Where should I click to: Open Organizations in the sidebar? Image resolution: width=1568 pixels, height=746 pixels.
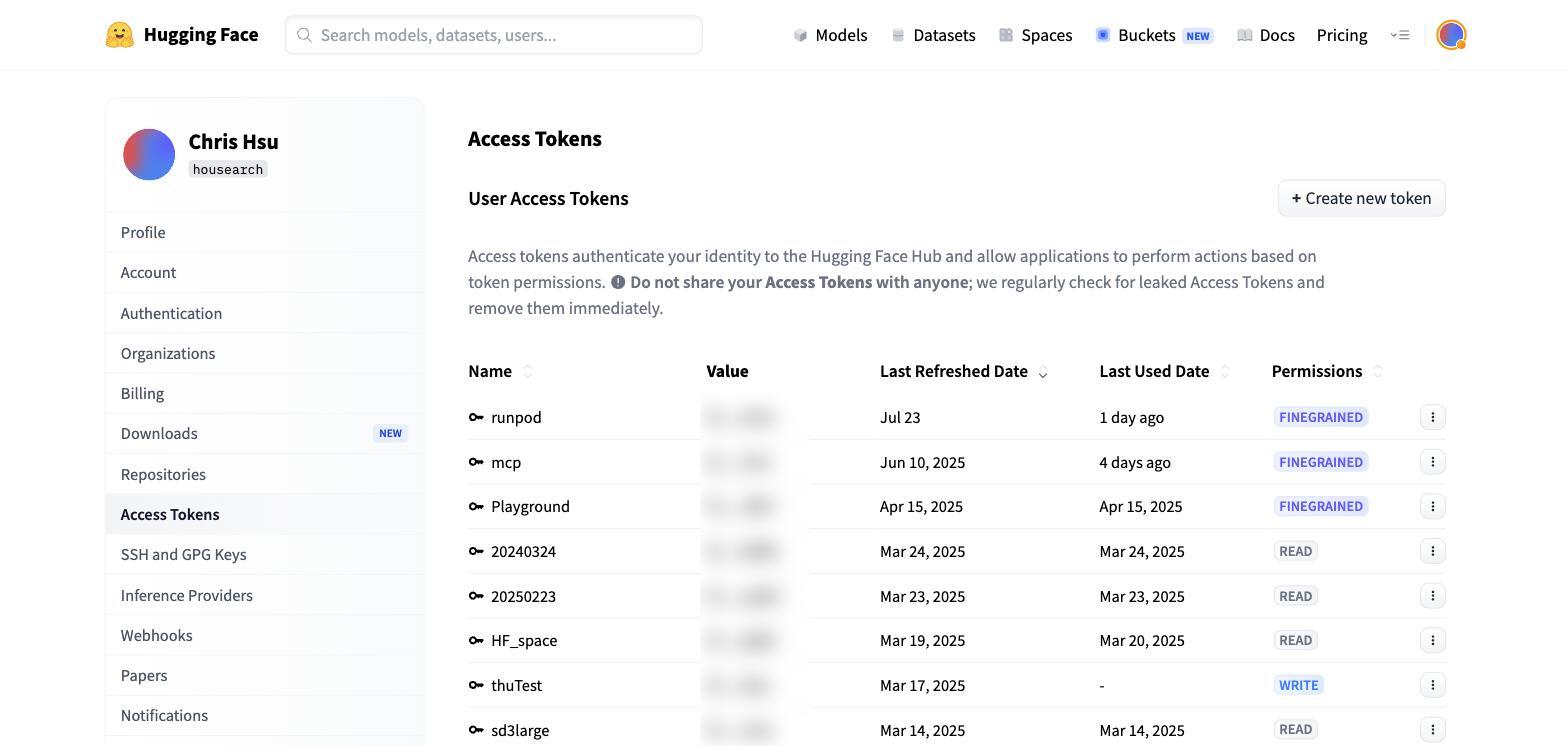point(264,353)
